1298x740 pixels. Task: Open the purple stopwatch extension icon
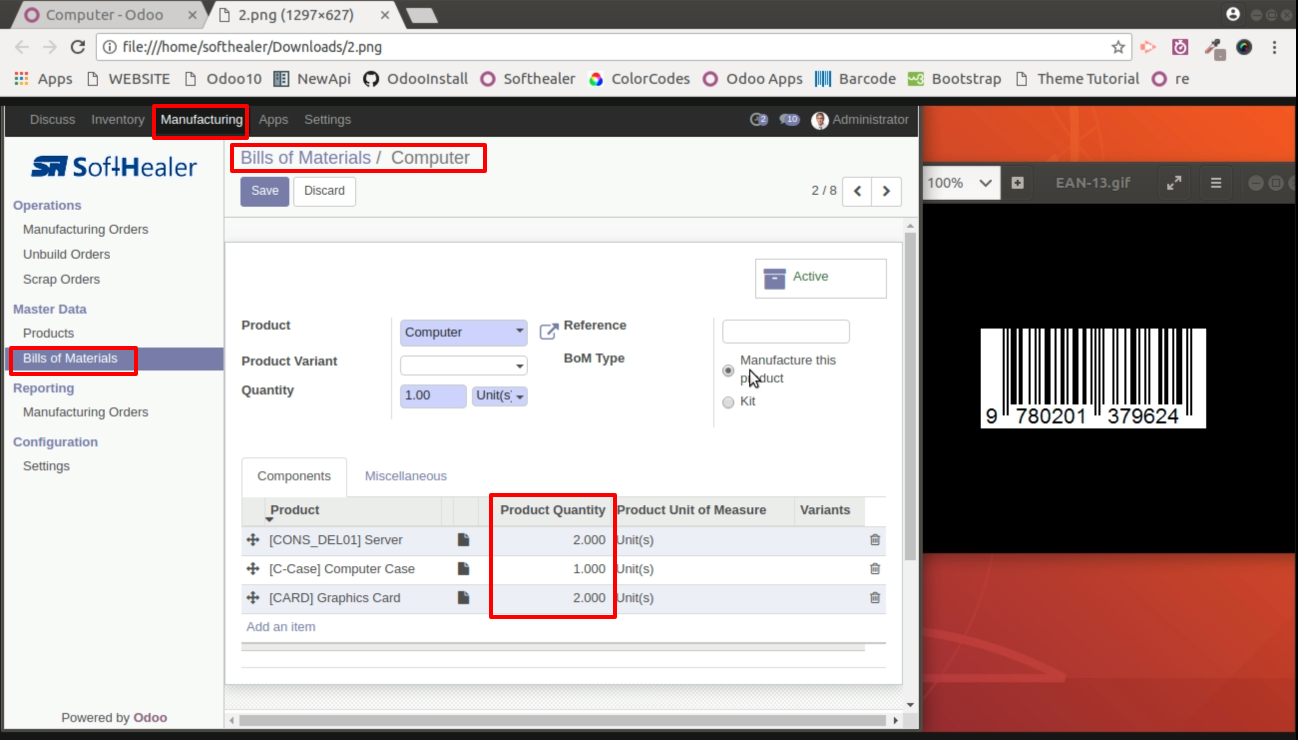1181,47
